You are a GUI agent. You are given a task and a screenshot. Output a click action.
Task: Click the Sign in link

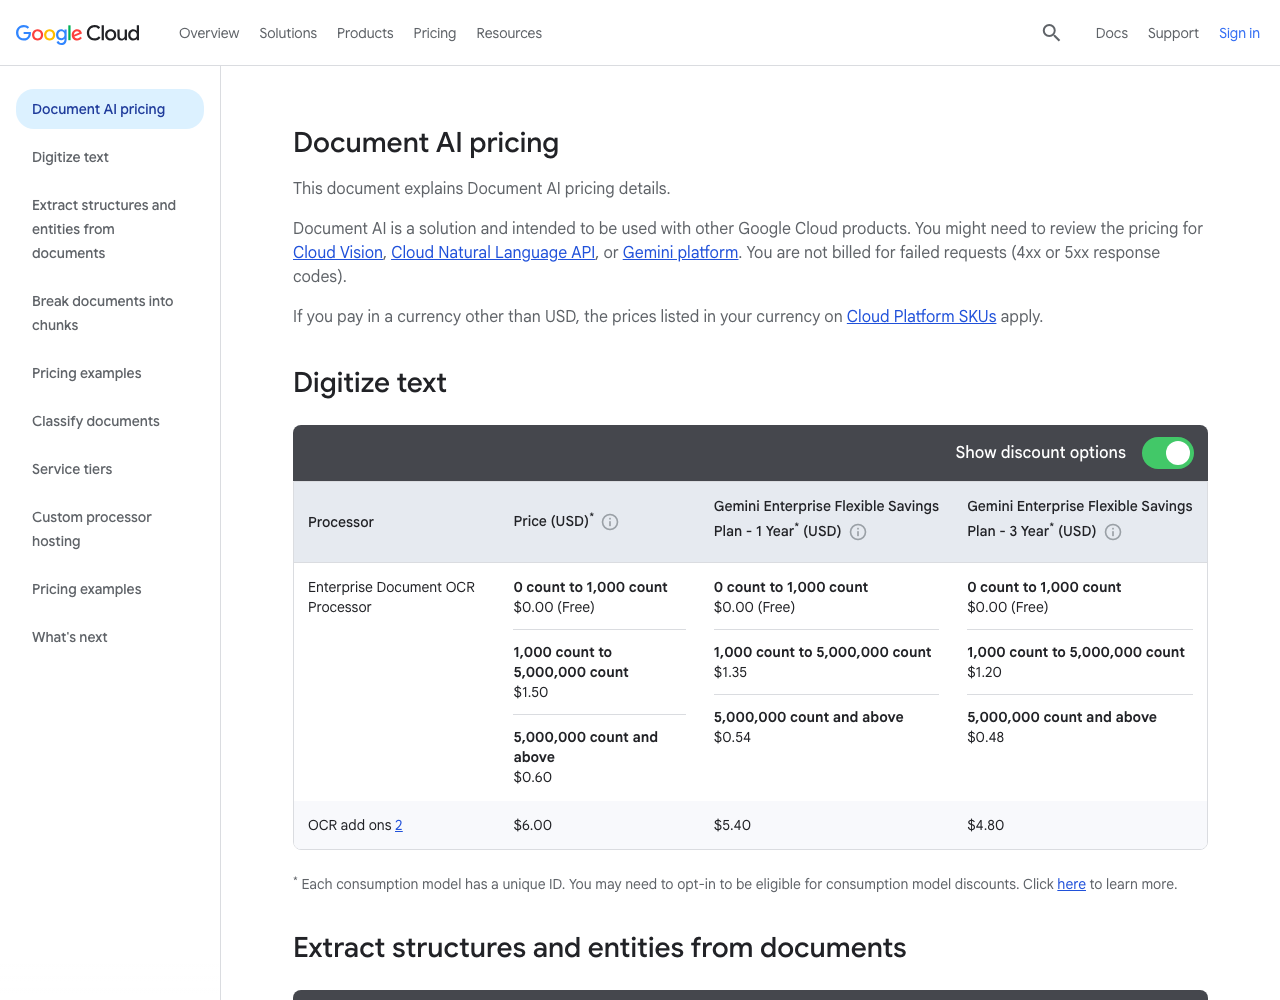(1239, 33)
